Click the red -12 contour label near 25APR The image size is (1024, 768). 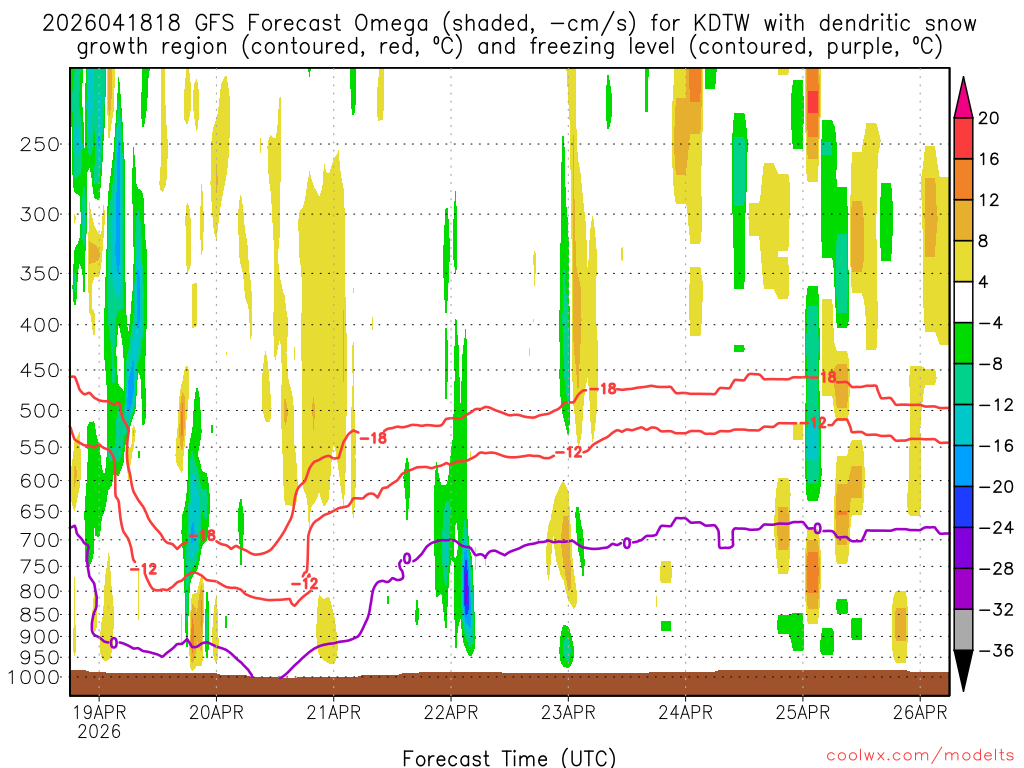pyautogui.click(x=814, y=423)
